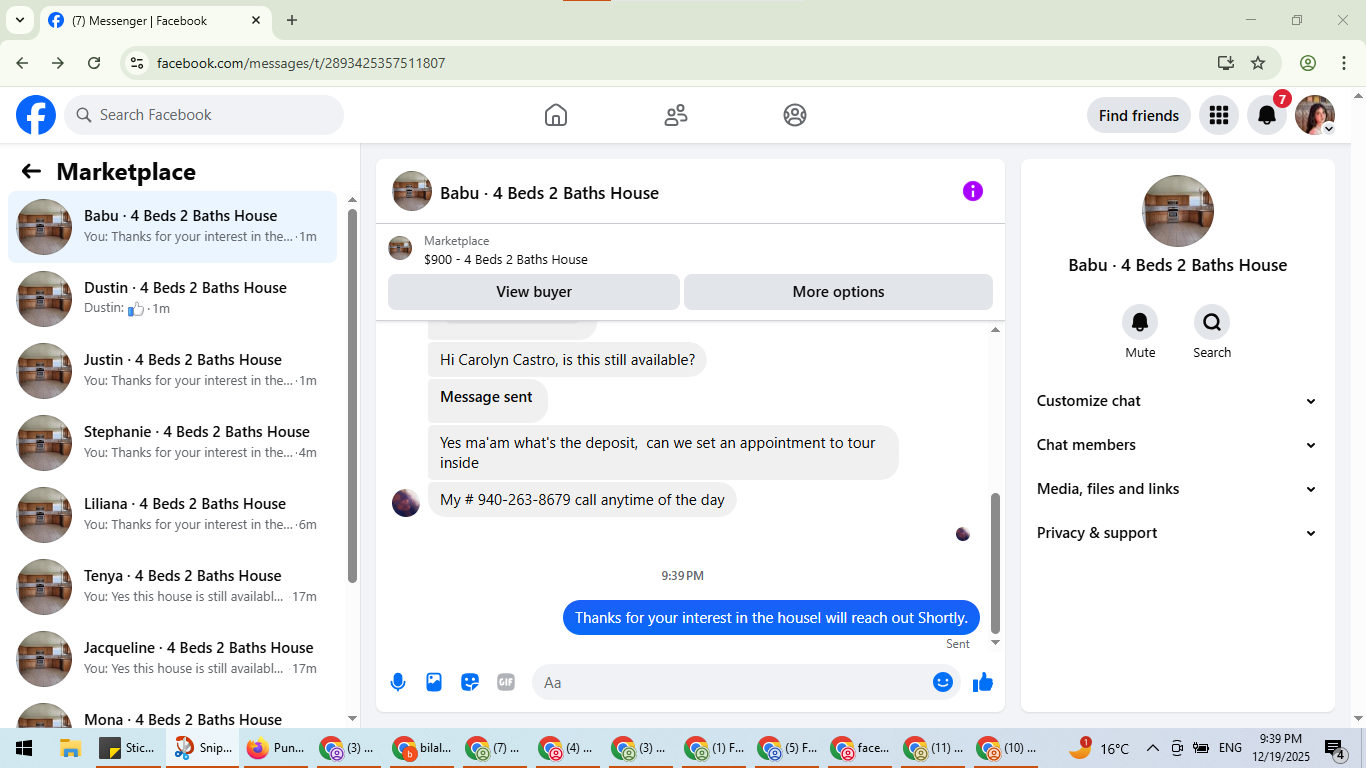Click Find friends button
Screen dimensions: 1366x768
(x=1139, y=115)
